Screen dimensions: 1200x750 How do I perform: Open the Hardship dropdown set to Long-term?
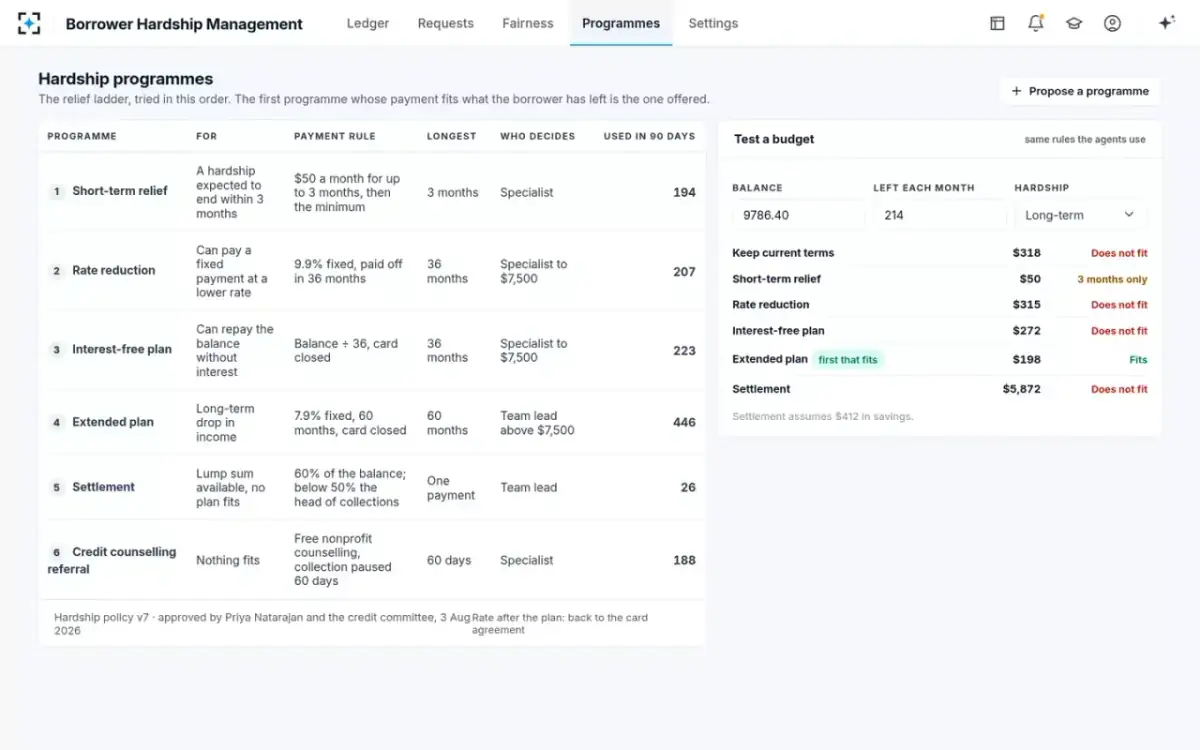(1080, 215)
